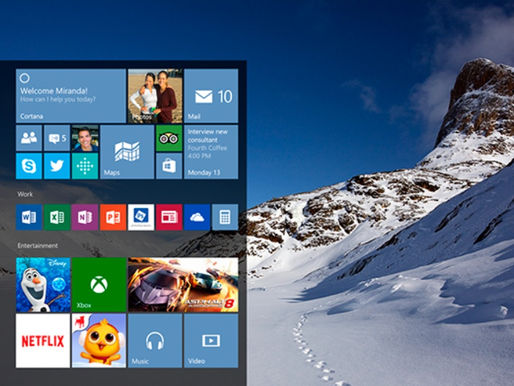Open the Cortana tile
This screenshot has height=386, width=514.
pos(71,96)
